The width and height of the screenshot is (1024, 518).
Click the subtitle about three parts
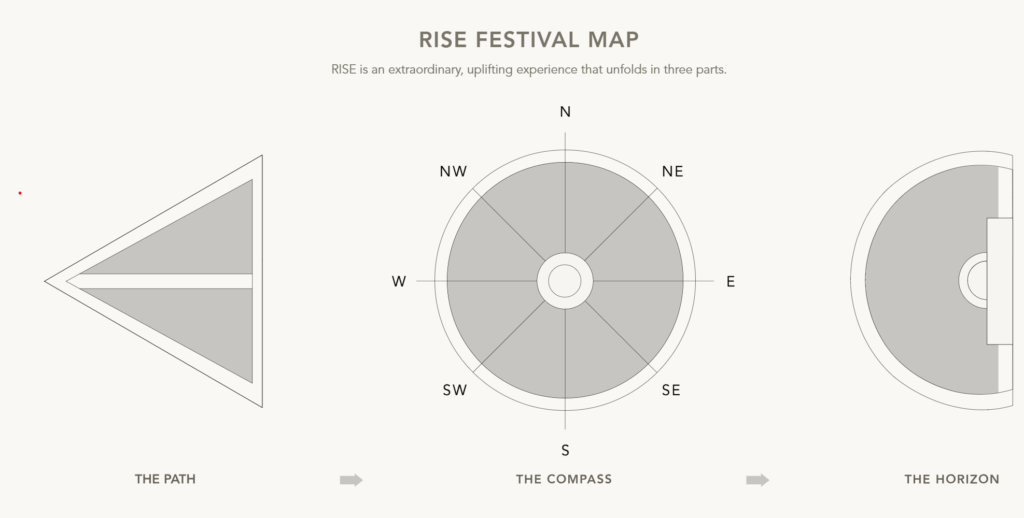point(529,69)
